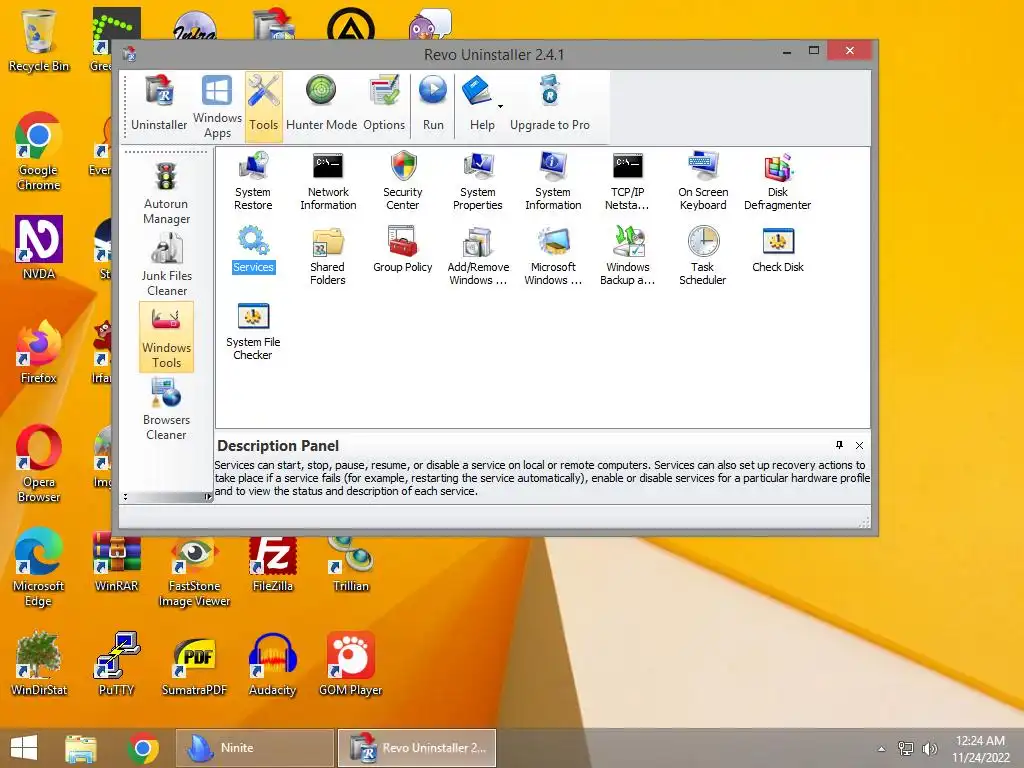Viewport: 1024px width, 768px height.
Task: Close the Description Panel
Action: (x=859, y=445)
